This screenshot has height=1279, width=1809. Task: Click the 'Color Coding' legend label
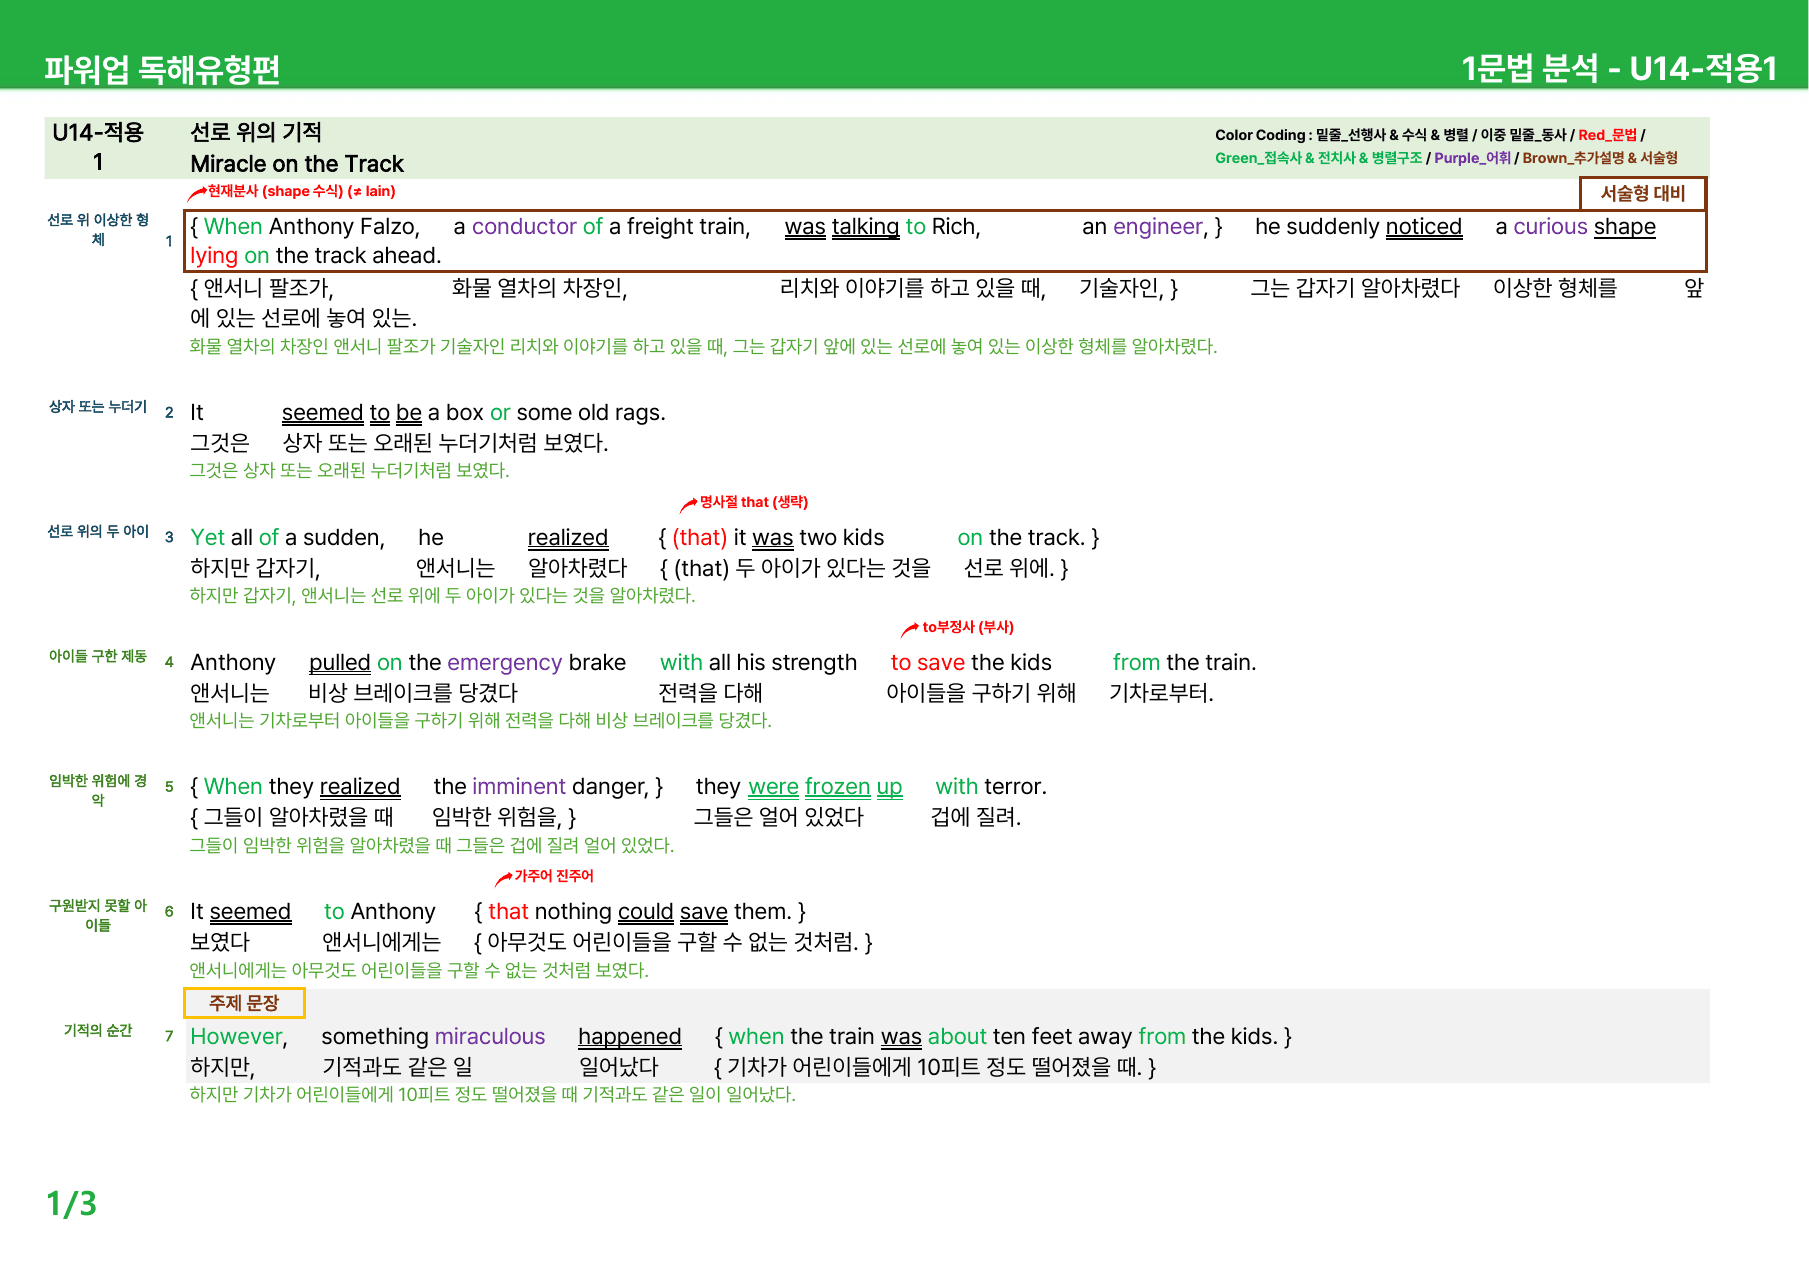(x=1260, y=135)
